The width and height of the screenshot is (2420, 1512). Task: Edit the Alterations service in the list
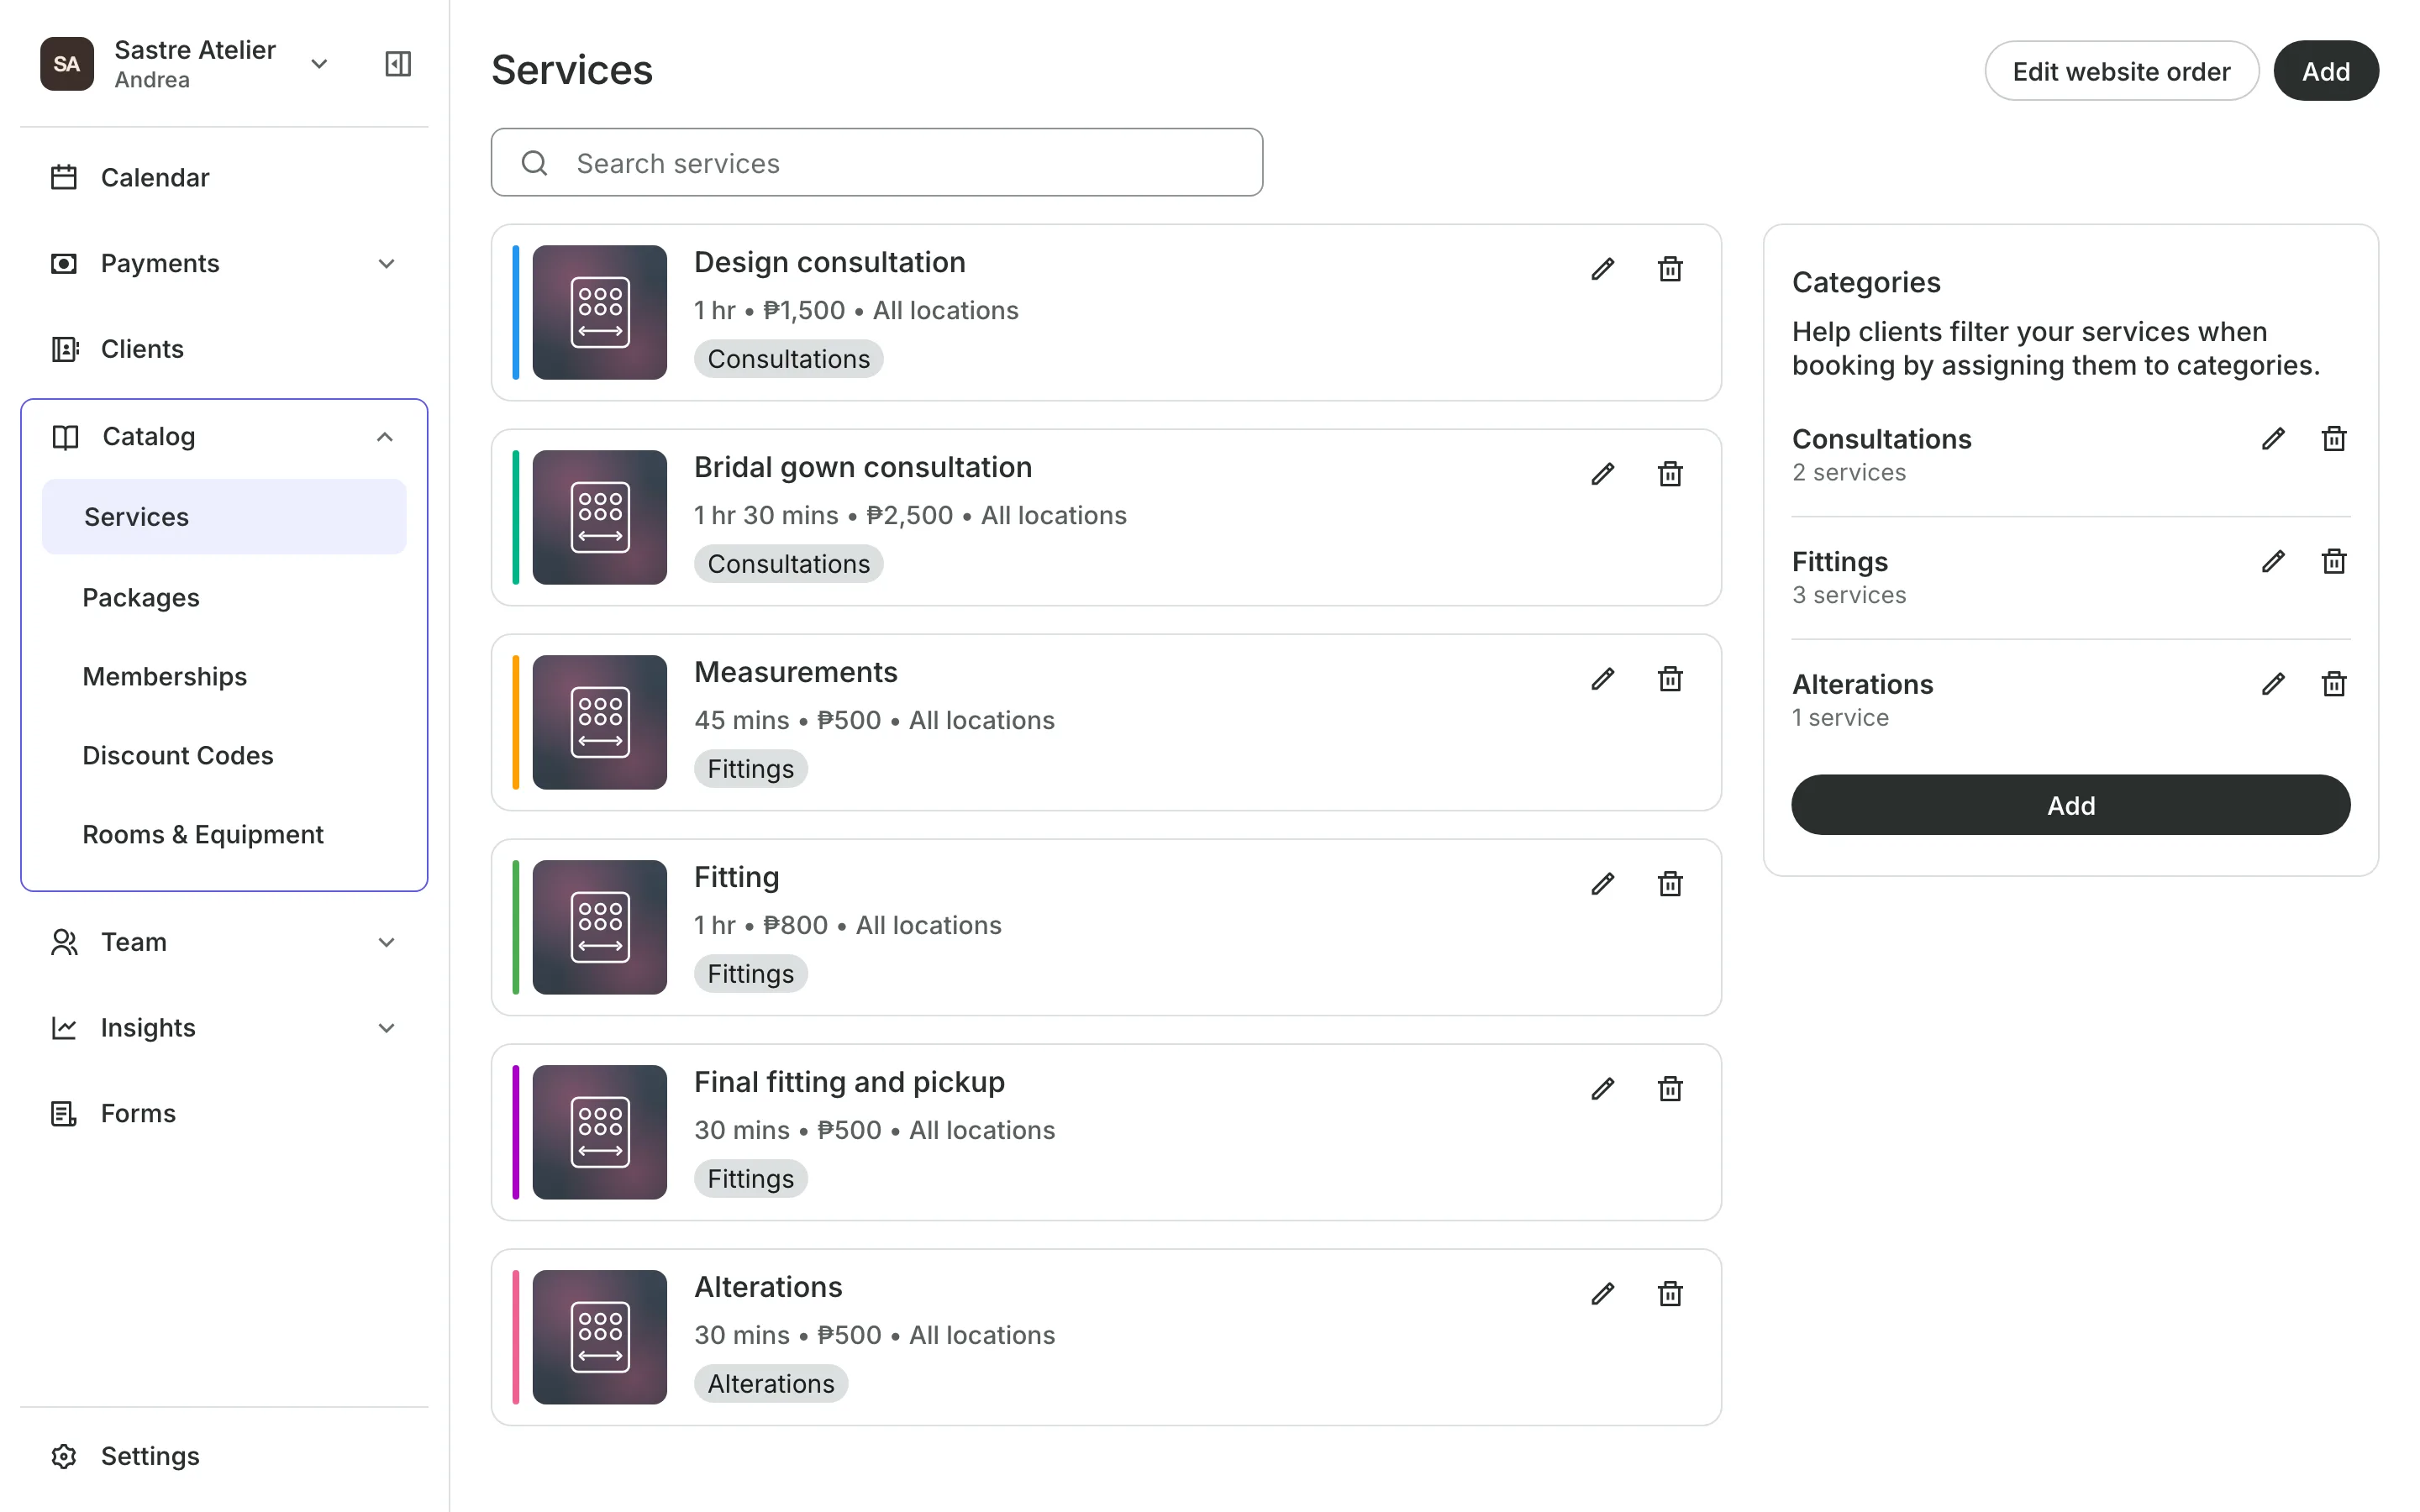[1602, 1294]
